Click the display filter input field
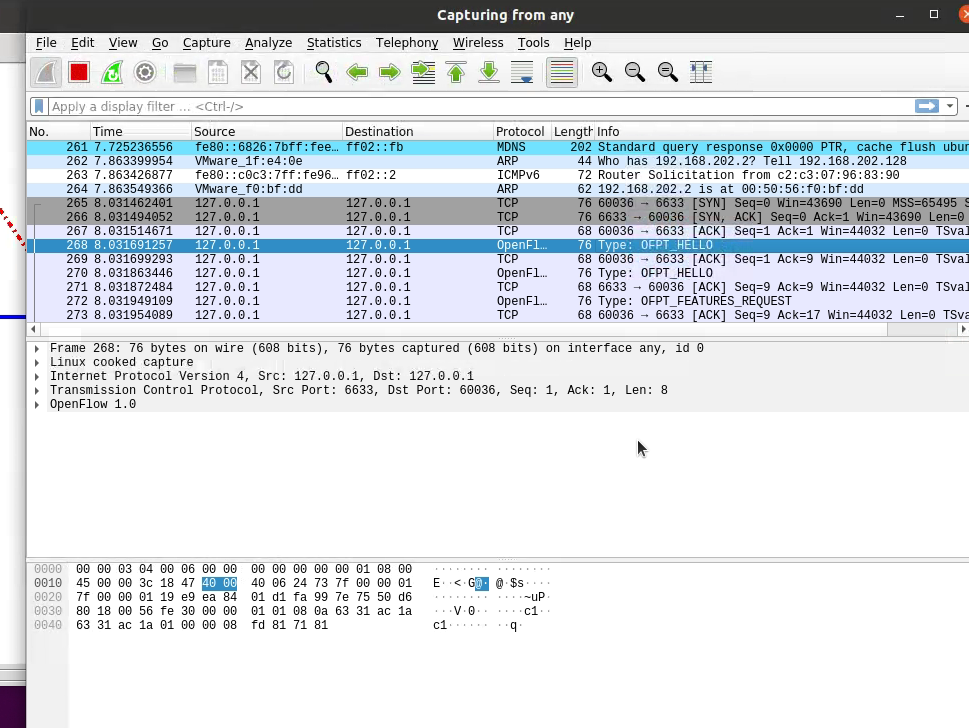The height and width of the screenshot is (728, 969). click(x=480, y=106)
